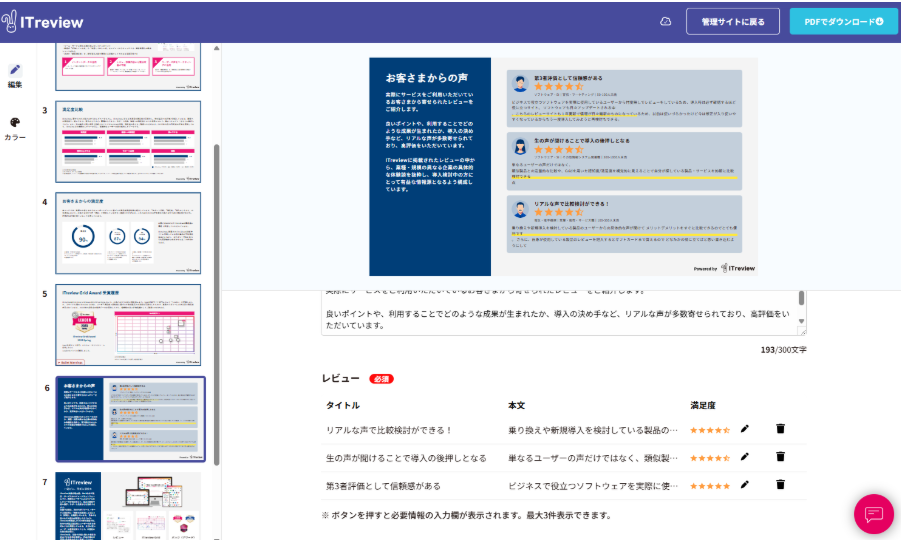The width and height of the screenshot is (901, 547).
Task: Click the レビュー section heading
Action: (x=341, y=379)
